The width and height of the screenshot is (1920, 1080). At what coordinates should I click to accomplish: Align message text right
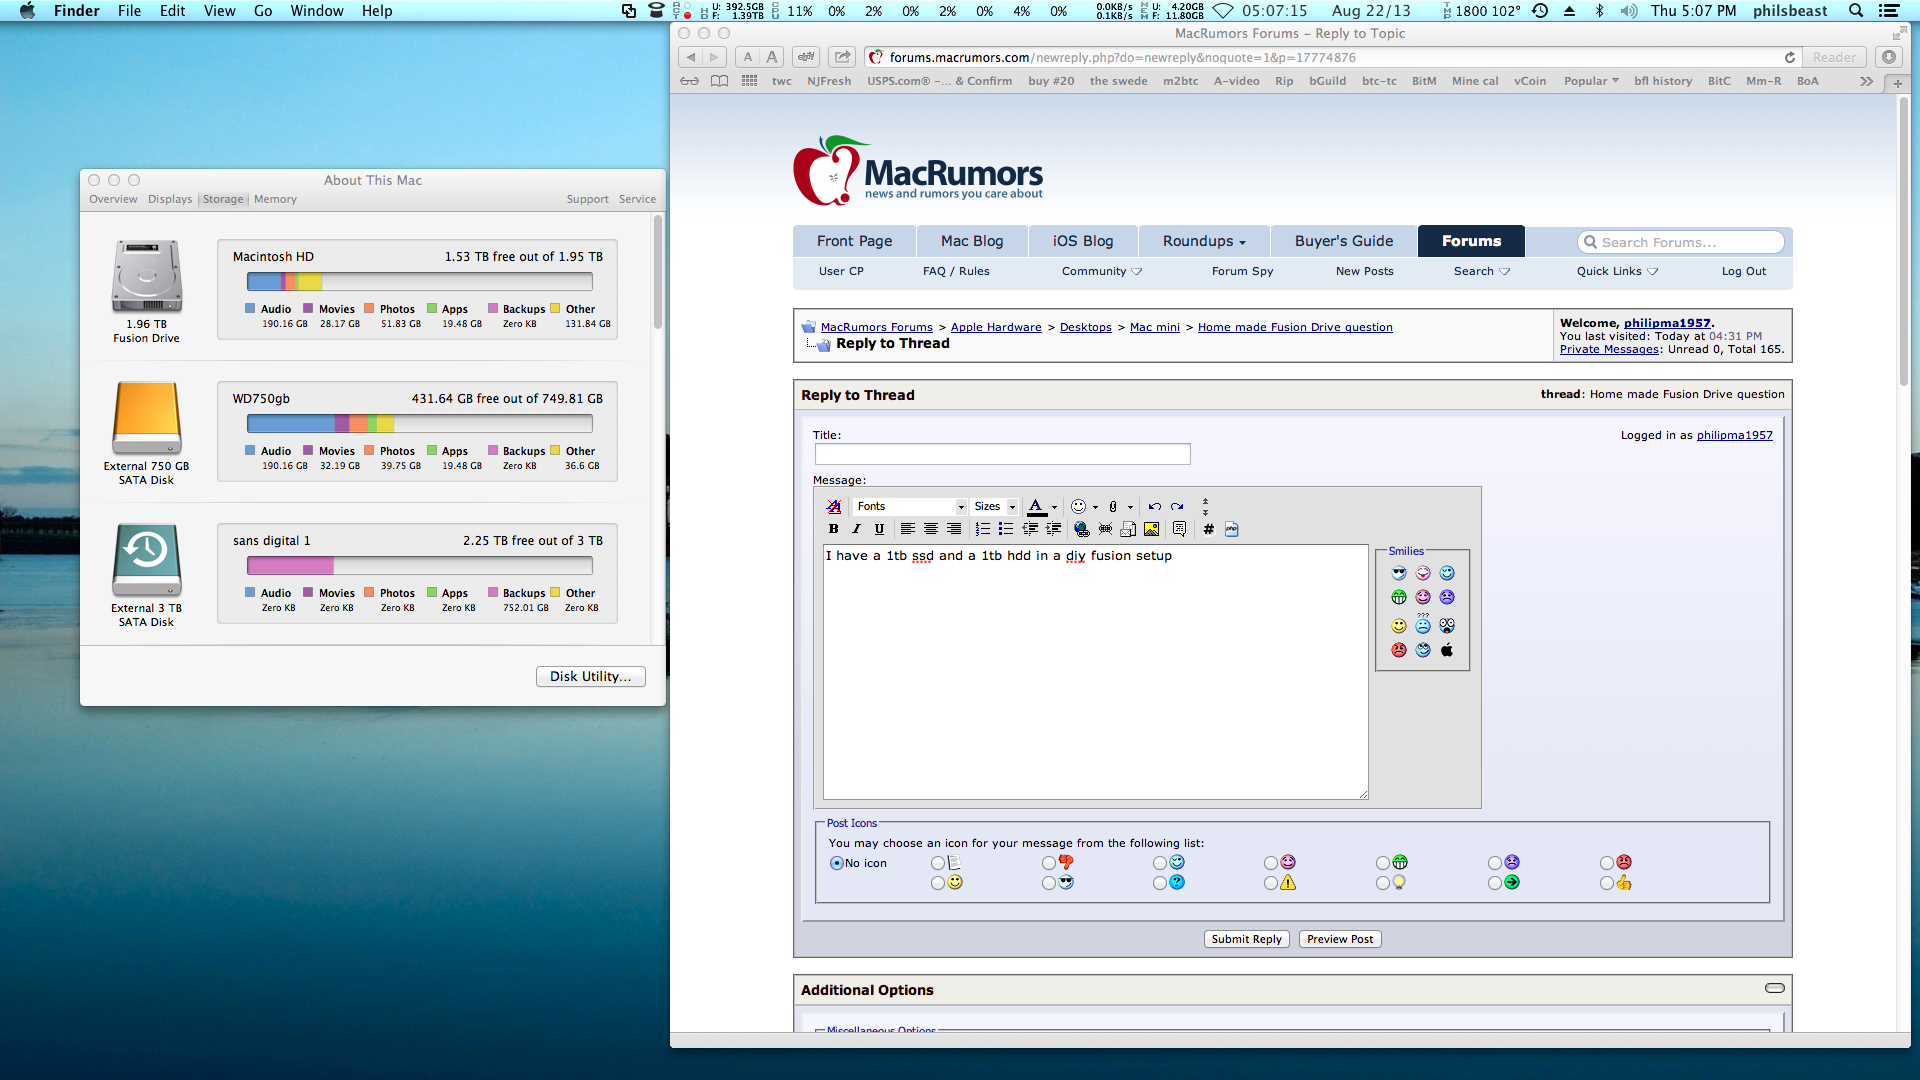coord(954,529)
